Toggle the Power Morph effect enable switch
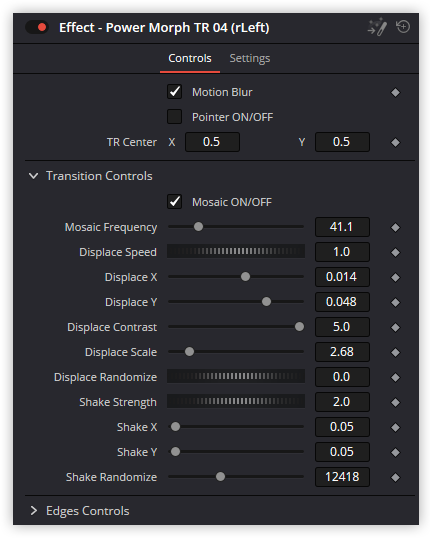The height and width of the screenshot is (538, 430). click(37, 27)
